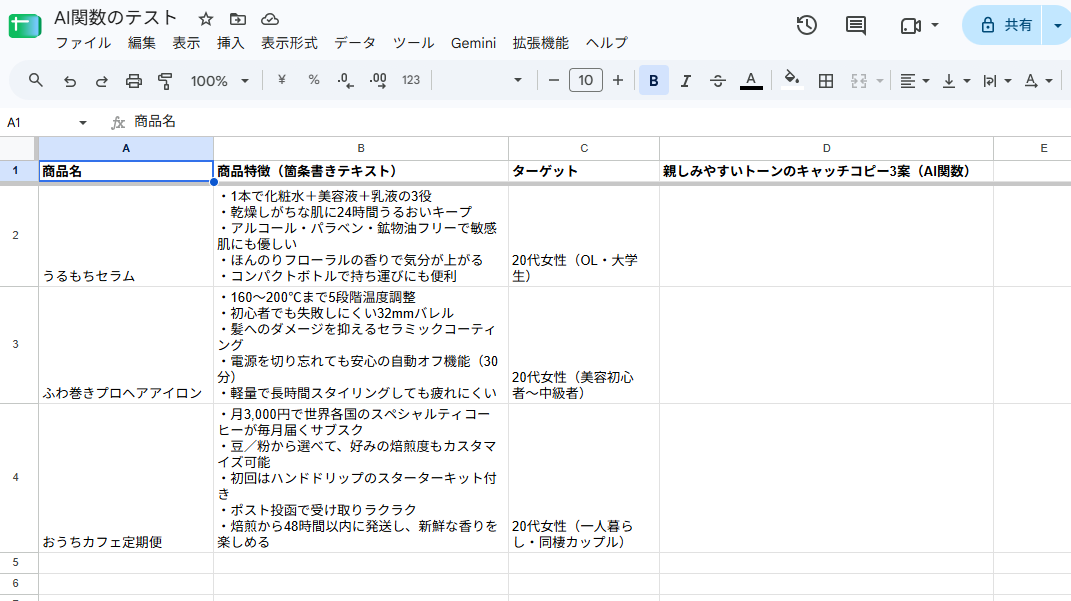Open version history clock icon
The image size is (1071, 601).
(x=807, y=25)
